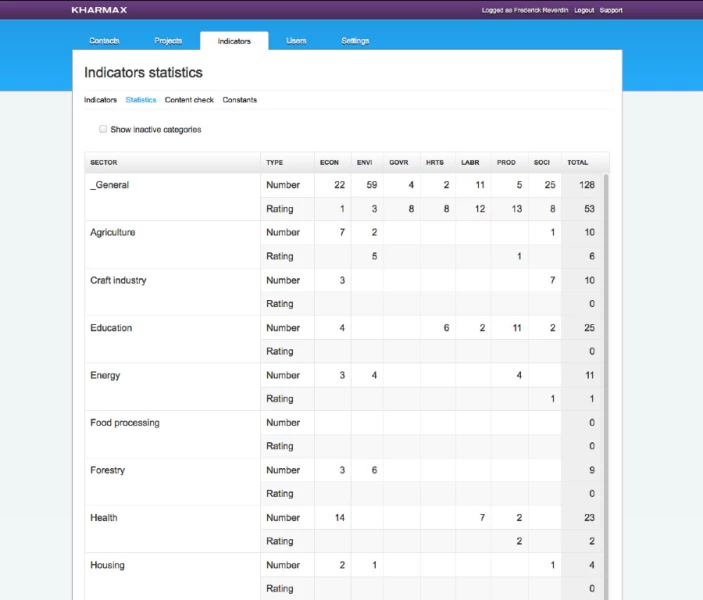
Task: Go to Content check page
Action: [189, 100]
